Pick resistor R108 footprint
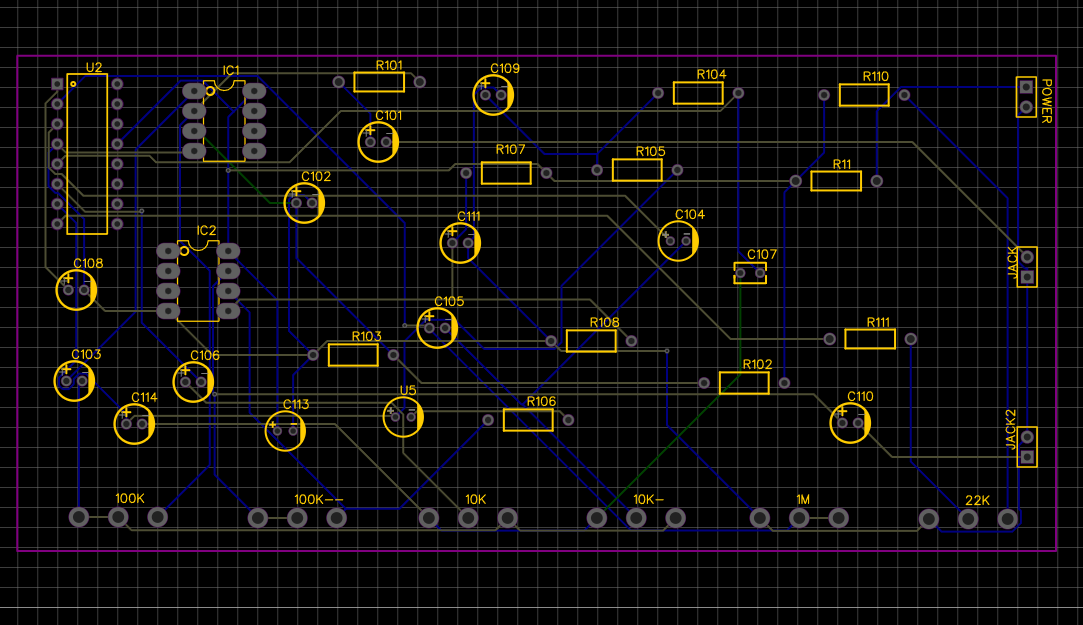 pyautogui.click(x=591, y=340)
